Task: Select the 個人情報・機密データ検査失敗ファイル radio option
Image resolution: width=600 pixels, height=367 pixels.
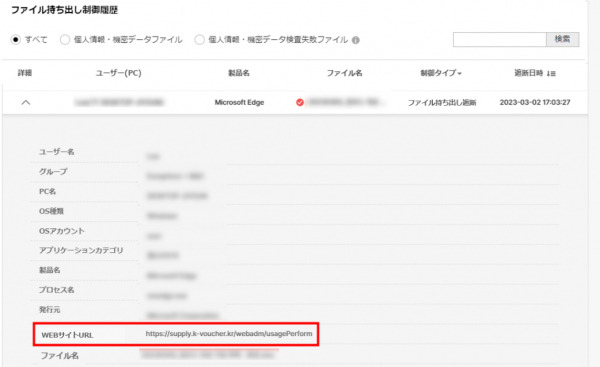Action: click(199, 39)
